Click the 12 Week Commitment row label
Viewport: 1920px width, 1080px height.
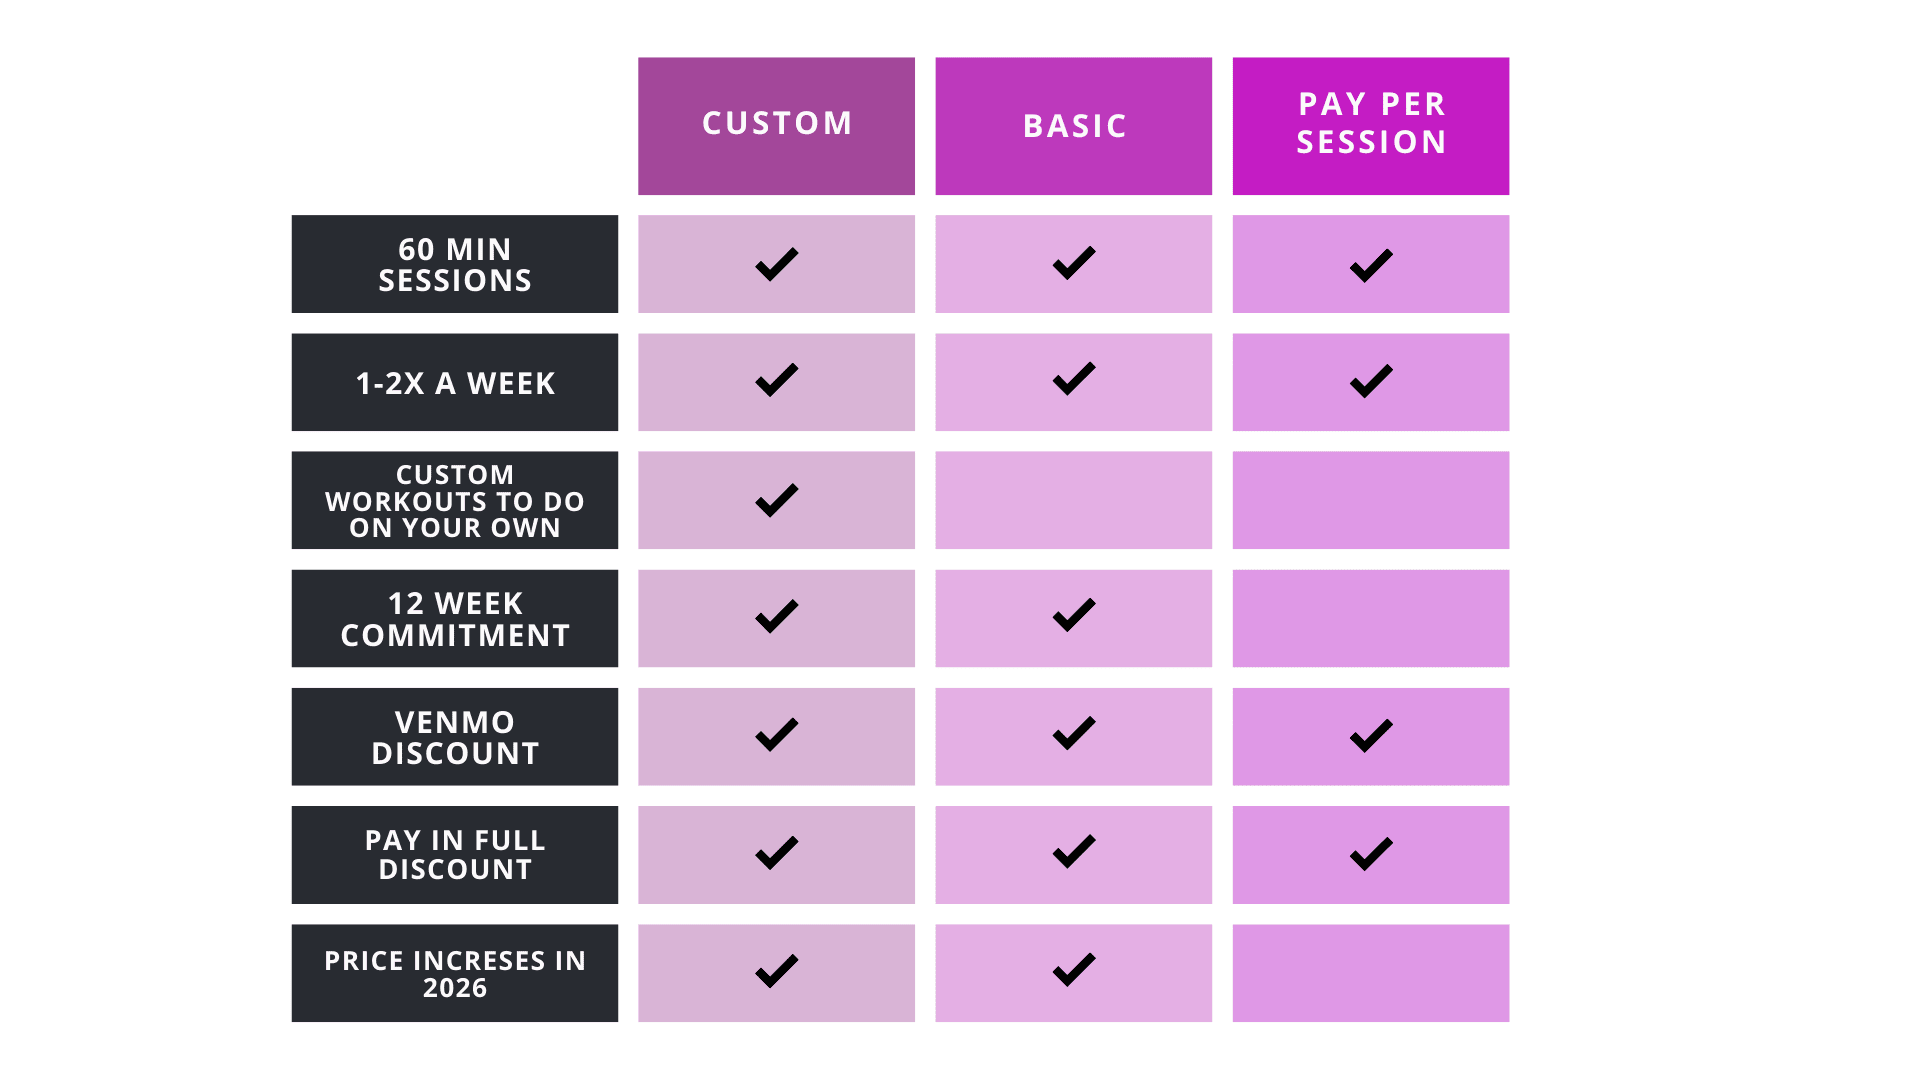click(454, 618)
